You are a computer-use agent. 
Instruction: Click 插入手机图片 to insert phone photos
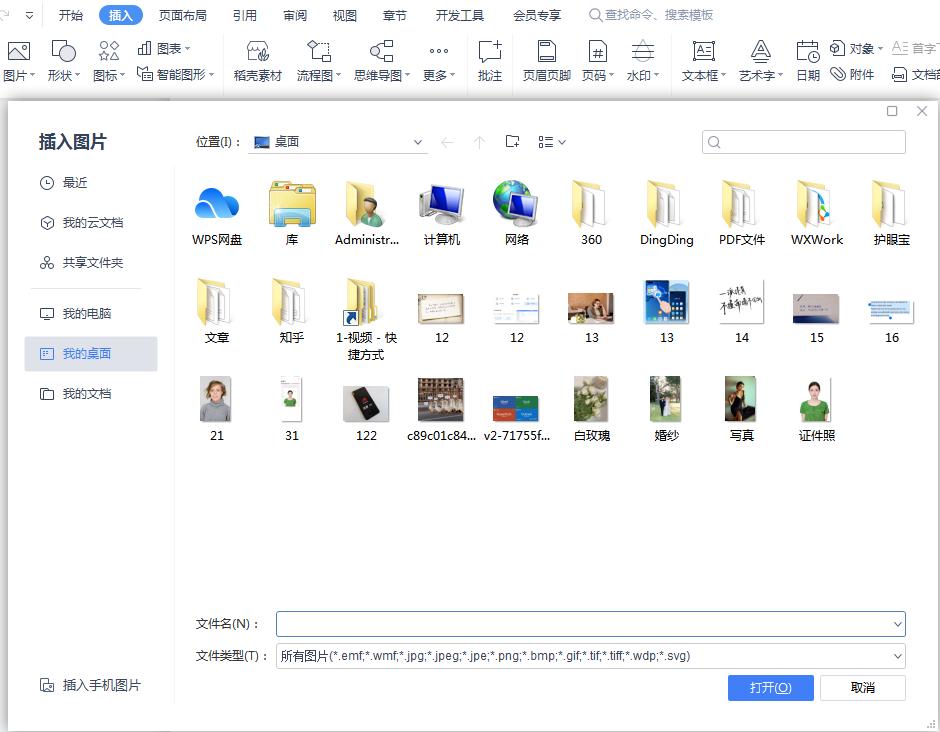click(91, 685)
